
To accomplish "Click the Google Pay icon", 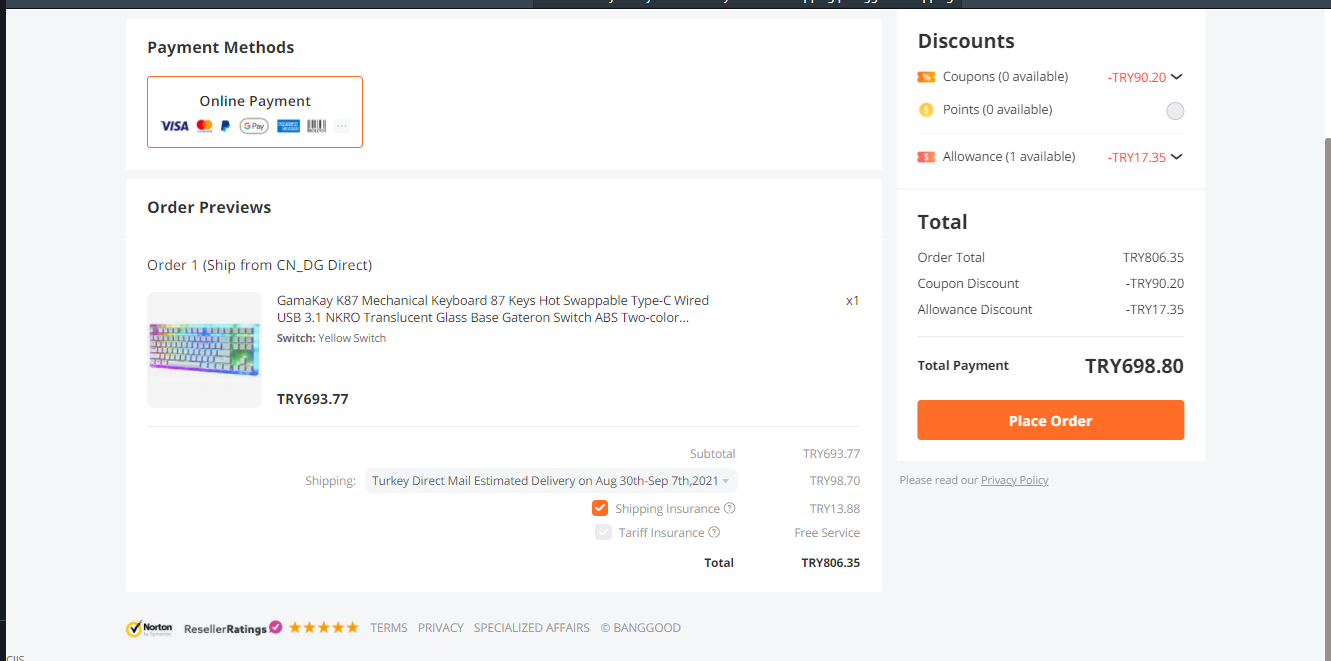I will [x=254, y=126].
